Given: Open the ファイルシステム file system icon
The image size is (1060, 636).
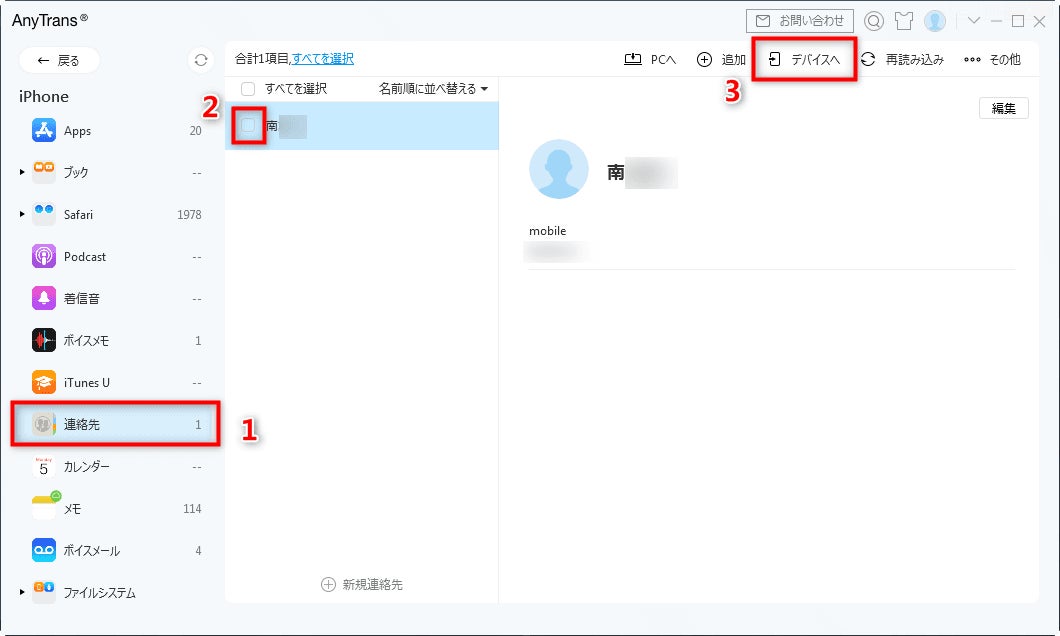Looking at the screenshot, I should coord(43,592).
